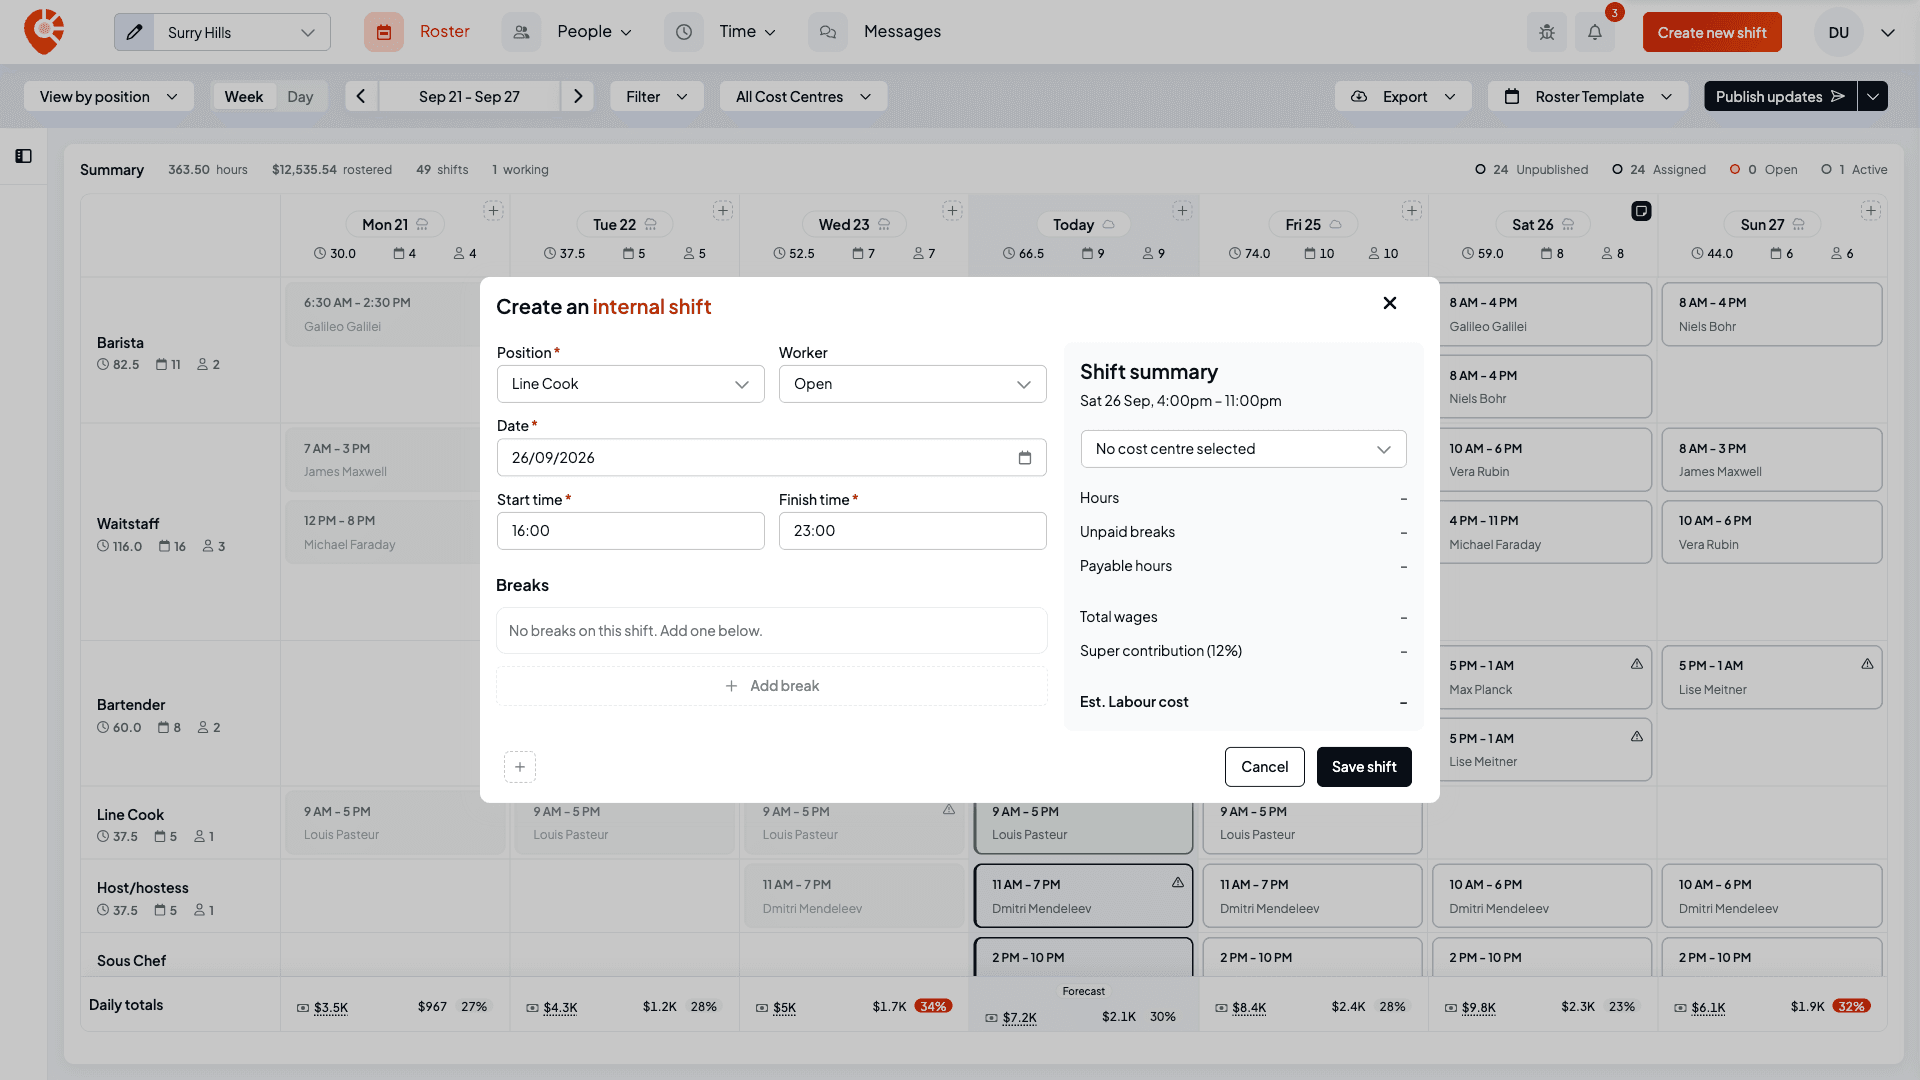This screenshot has height=1080, width=1920.
Task: Open the View by position dropdown
Action: click(x=109, y=96)
